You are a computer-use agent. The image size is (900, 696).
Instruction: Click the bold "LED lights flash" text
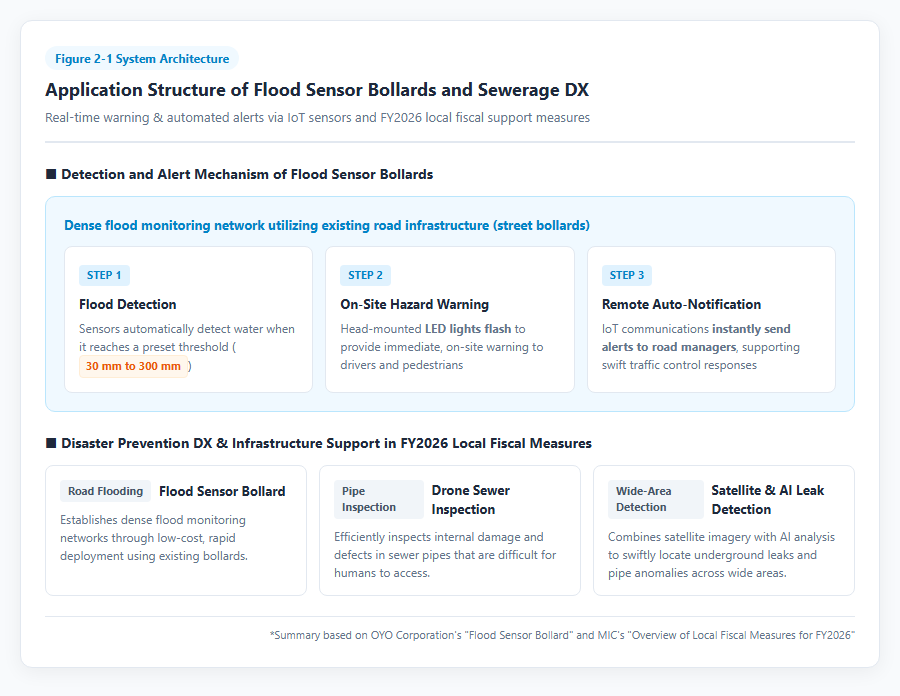point(468,329)
